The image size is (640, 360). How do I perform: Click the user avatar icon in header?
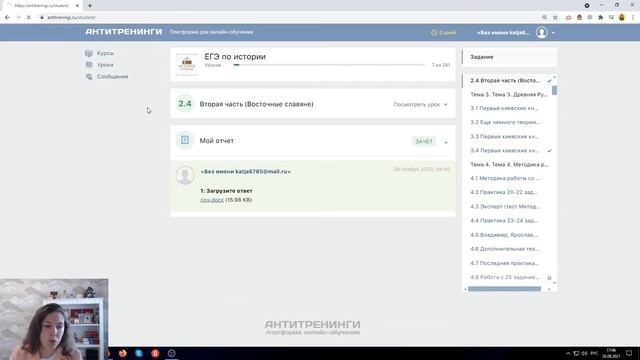pos(542,33)
